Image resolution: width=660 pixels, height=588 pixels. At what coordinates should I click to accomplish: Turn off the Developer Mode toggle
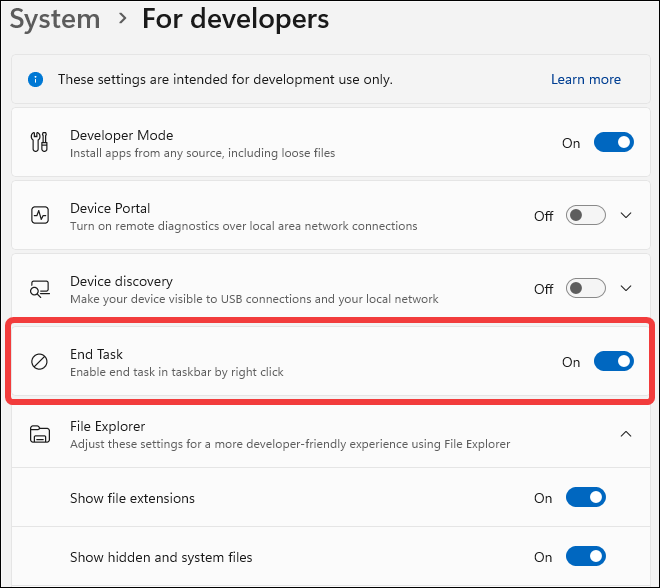[x=614, y=142]
